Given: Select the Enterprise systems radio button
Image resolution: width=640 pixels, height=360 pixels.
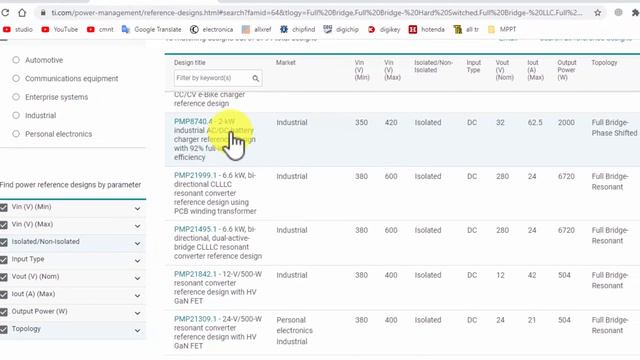Looking at the screenshot, I should coord(16,97).
